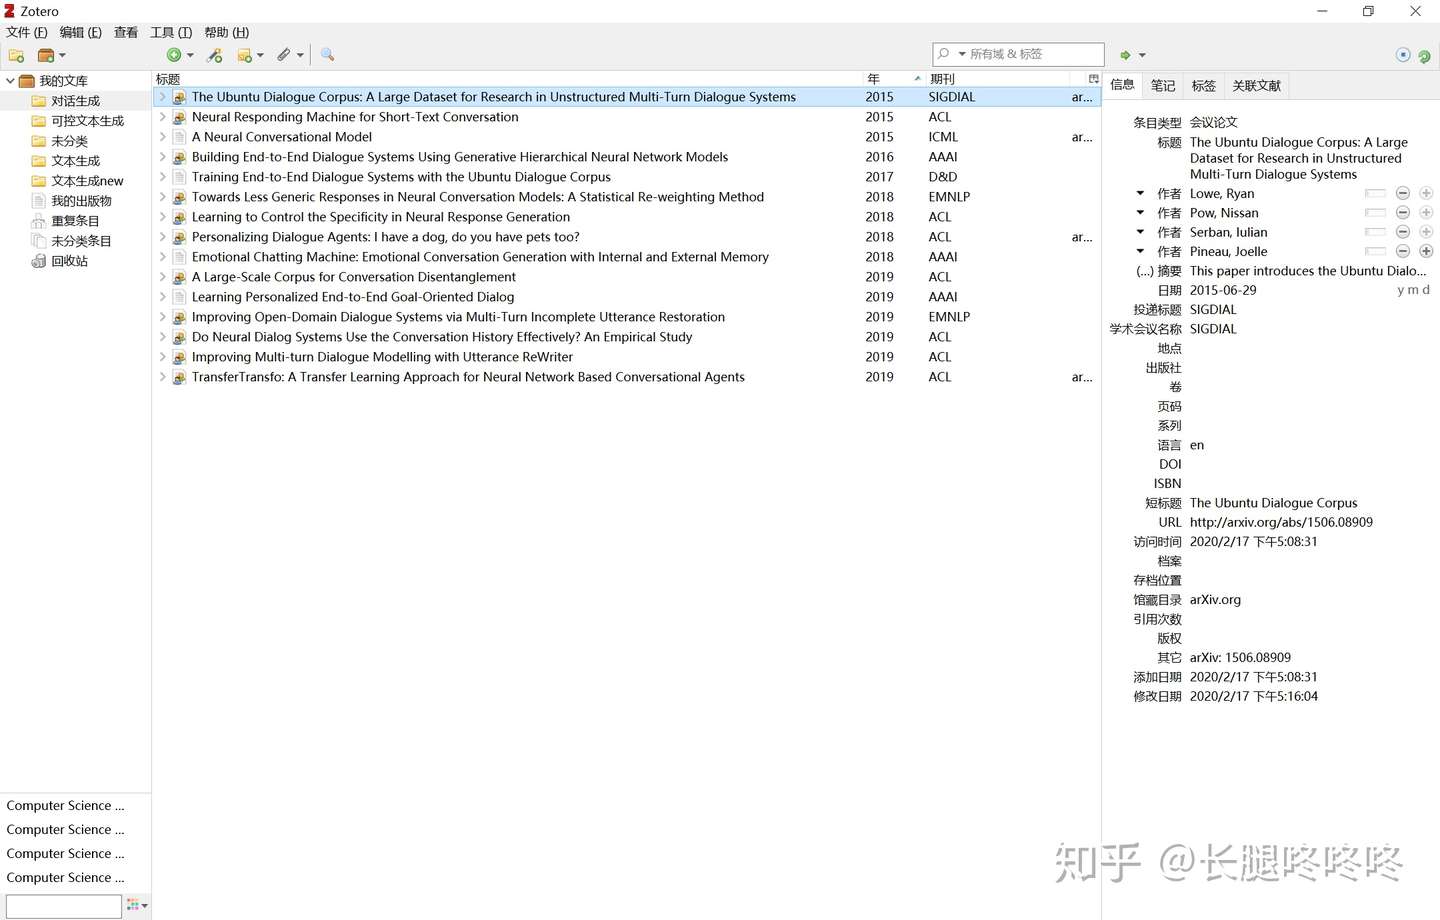Click the 条目类型 value 会议论文
The width and height of the screenshot is (1440, 920).
[1213, 122]
